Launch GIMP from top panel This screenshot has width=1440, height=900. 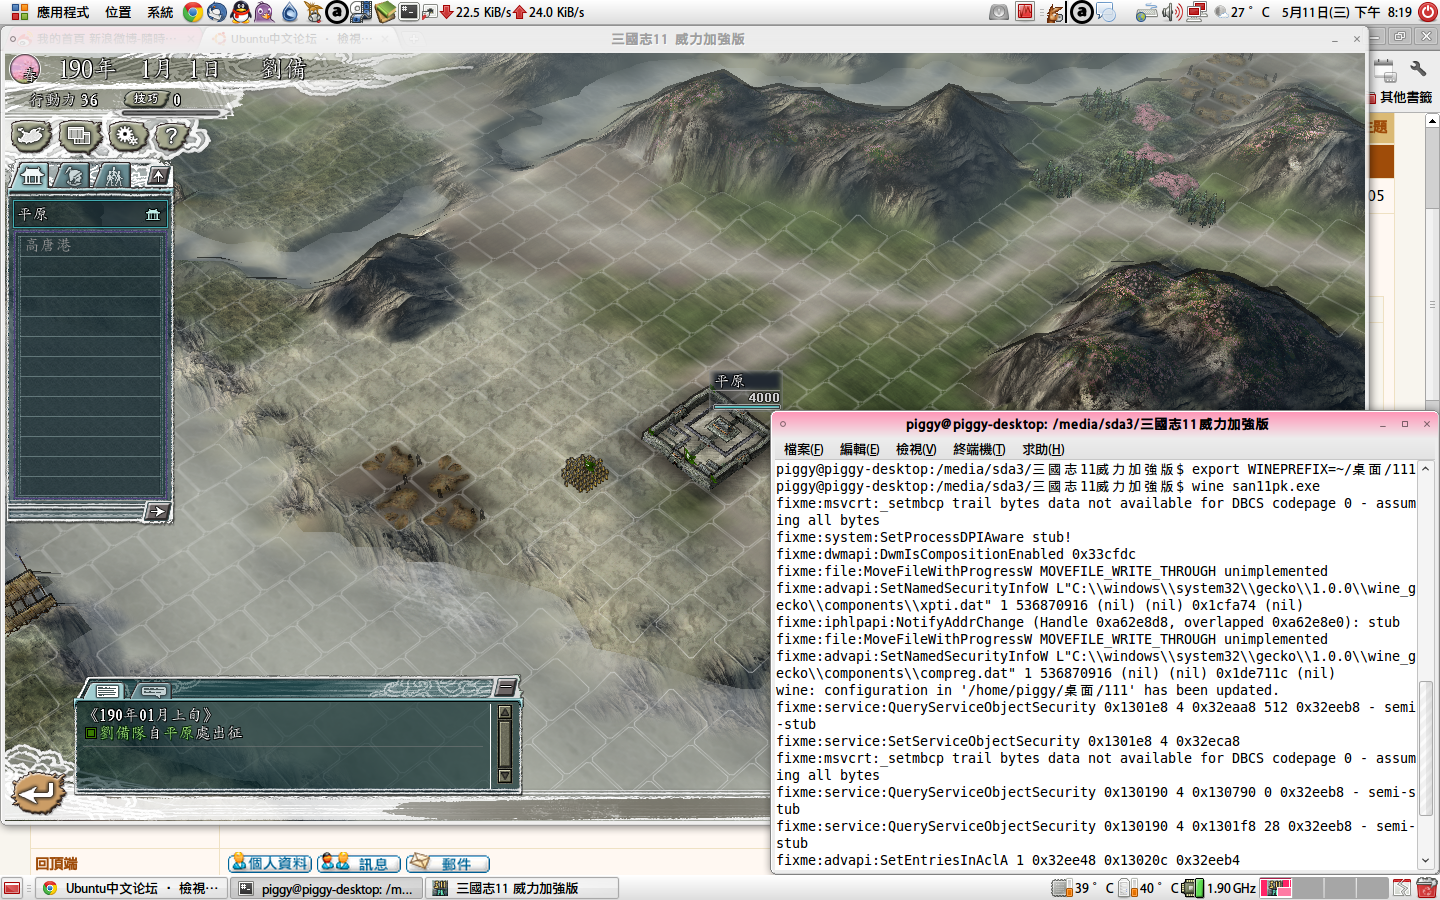point(313,12)
